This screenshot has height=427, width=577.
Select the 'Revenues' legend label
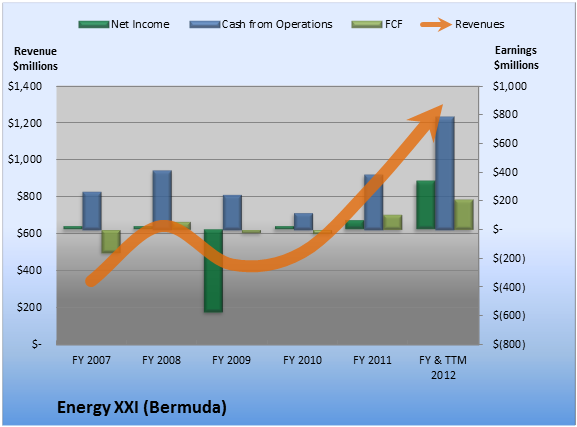(x=480, y=24)
